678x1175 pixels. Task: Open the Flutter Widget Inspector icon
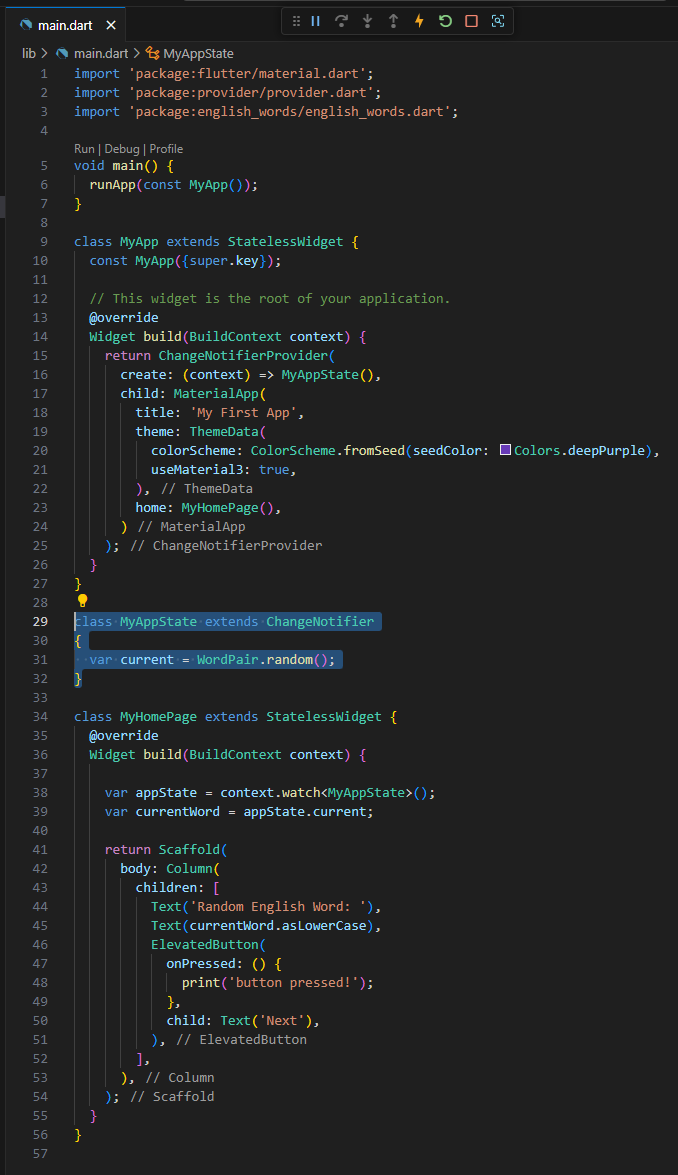(497, 21)
